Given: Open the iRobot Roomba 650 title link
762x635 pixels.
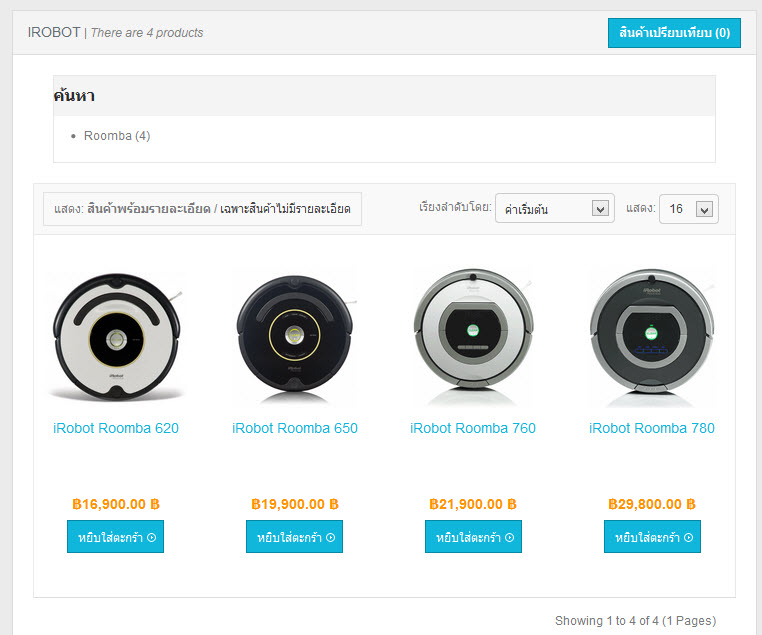Looking at the screenshot, I should tap(294, 428).
